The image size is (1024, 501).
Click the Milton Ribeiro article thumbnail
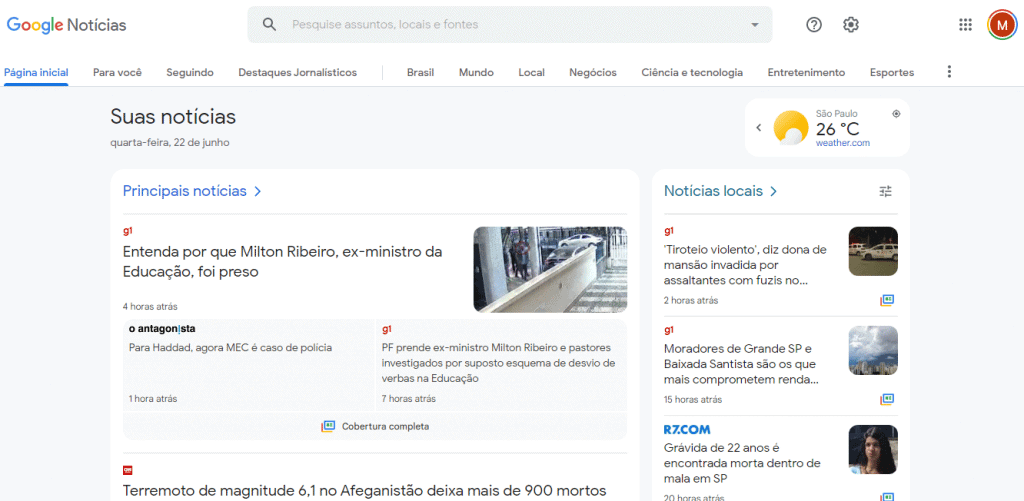pos(550,269)
